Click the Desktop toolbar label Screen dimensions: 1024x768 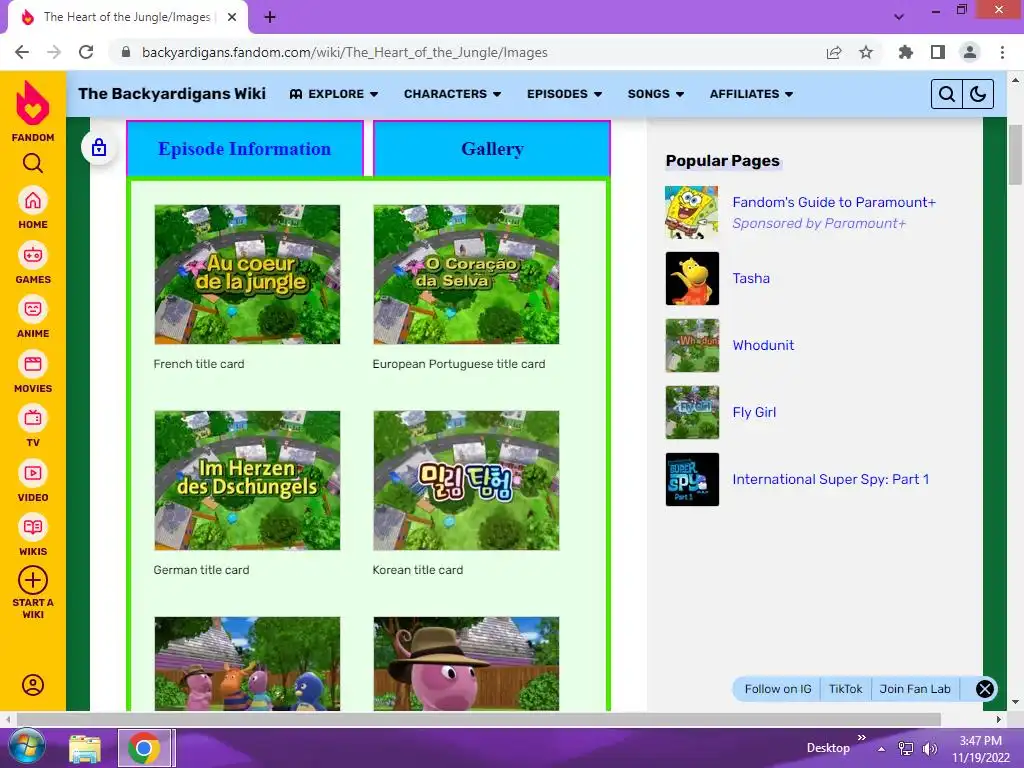click(x=828, y=748)
